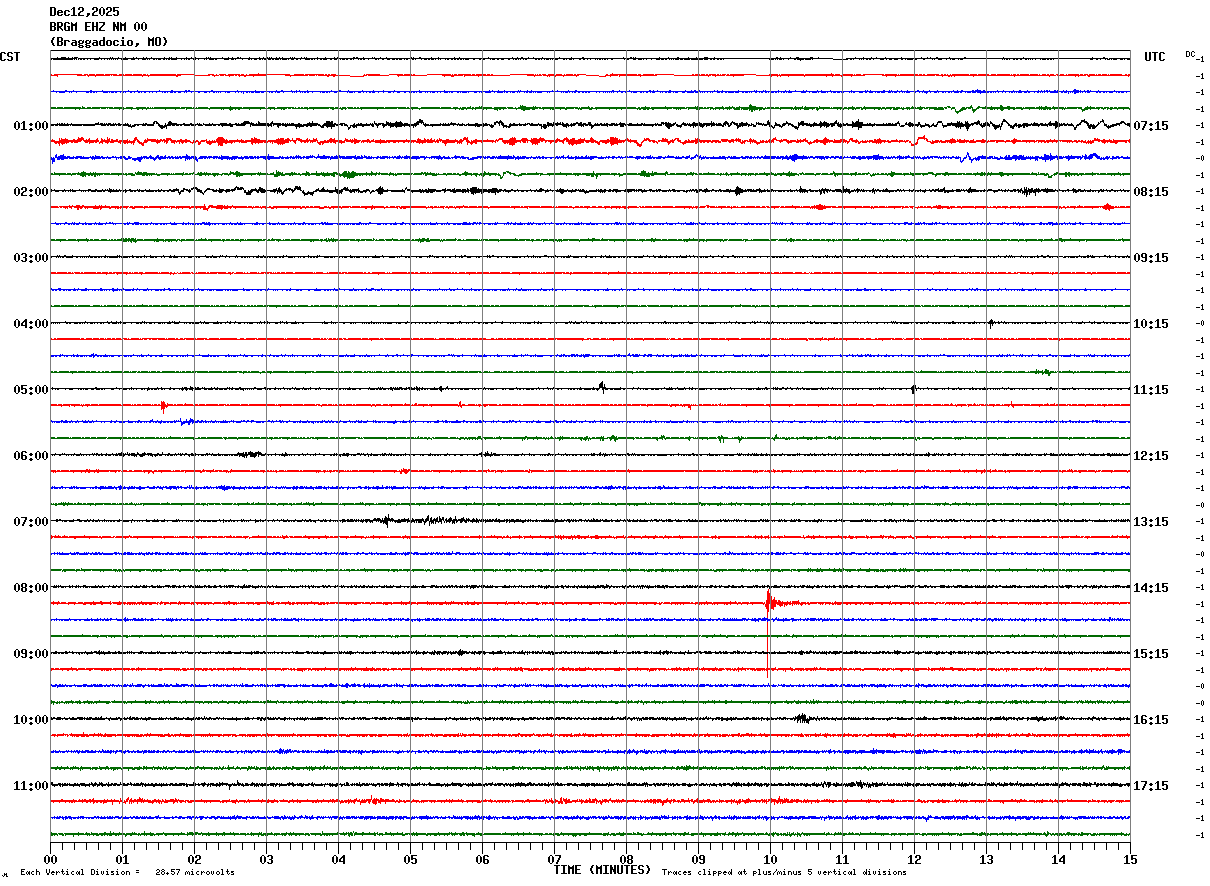The image size is (1210, 886).
Task: Select the 01:00 CST row label
Action: coord(31,126)
